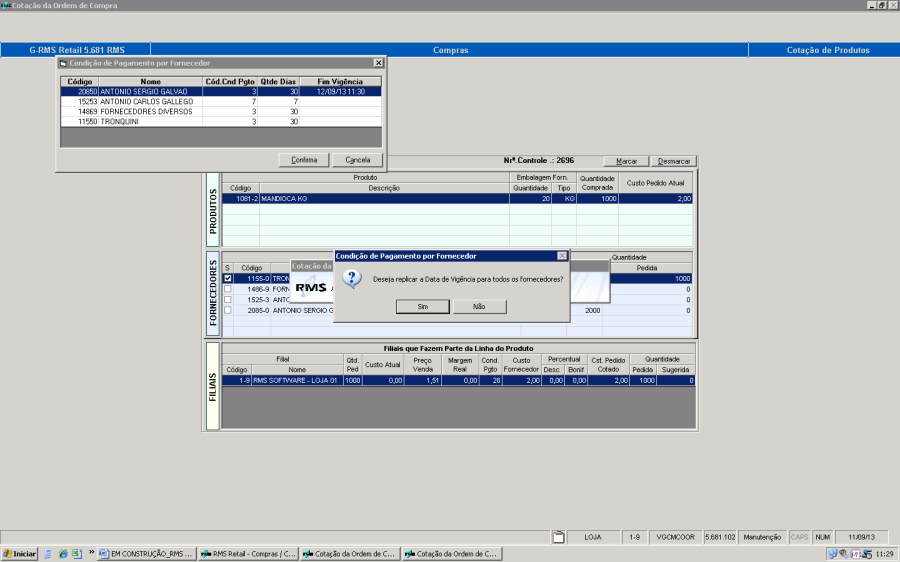The height and width of the screenshot is (562, 900).
Task: Uncheck the supplier 1155-0 checkbox
Action: pos(228,278)
